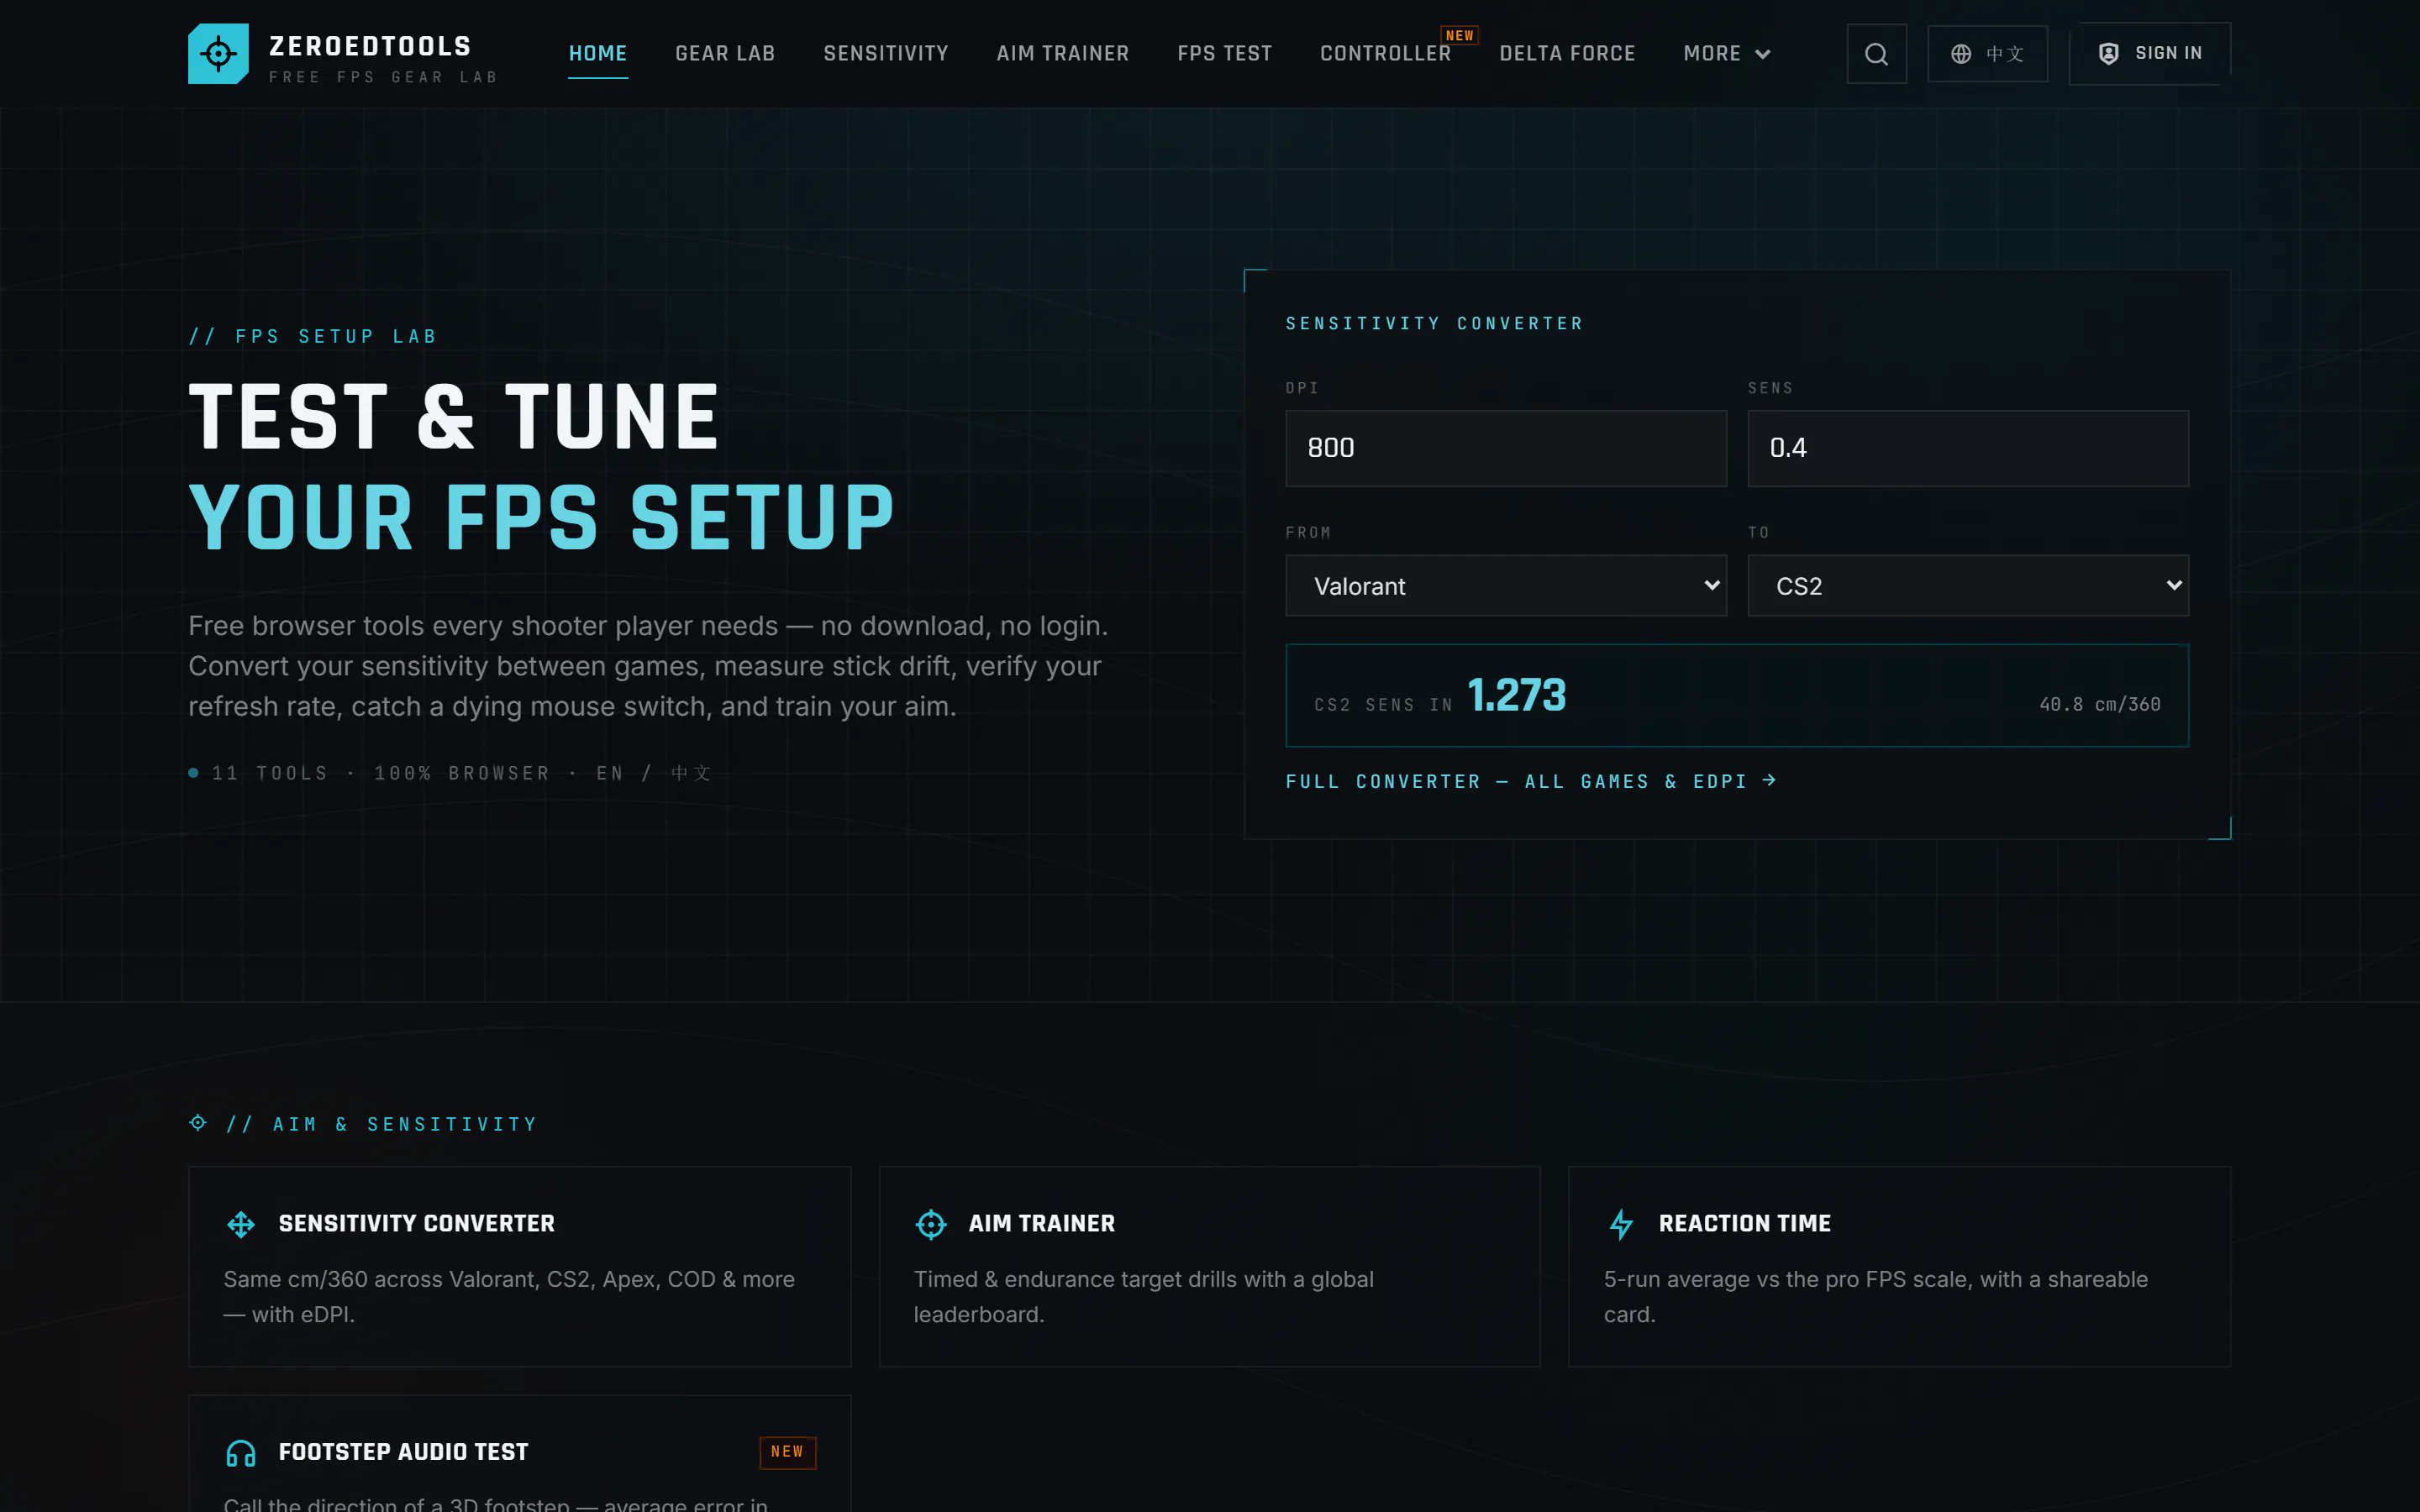Open the Controller nav item
The image size is (2420, 1512).
pos(1386,54)
